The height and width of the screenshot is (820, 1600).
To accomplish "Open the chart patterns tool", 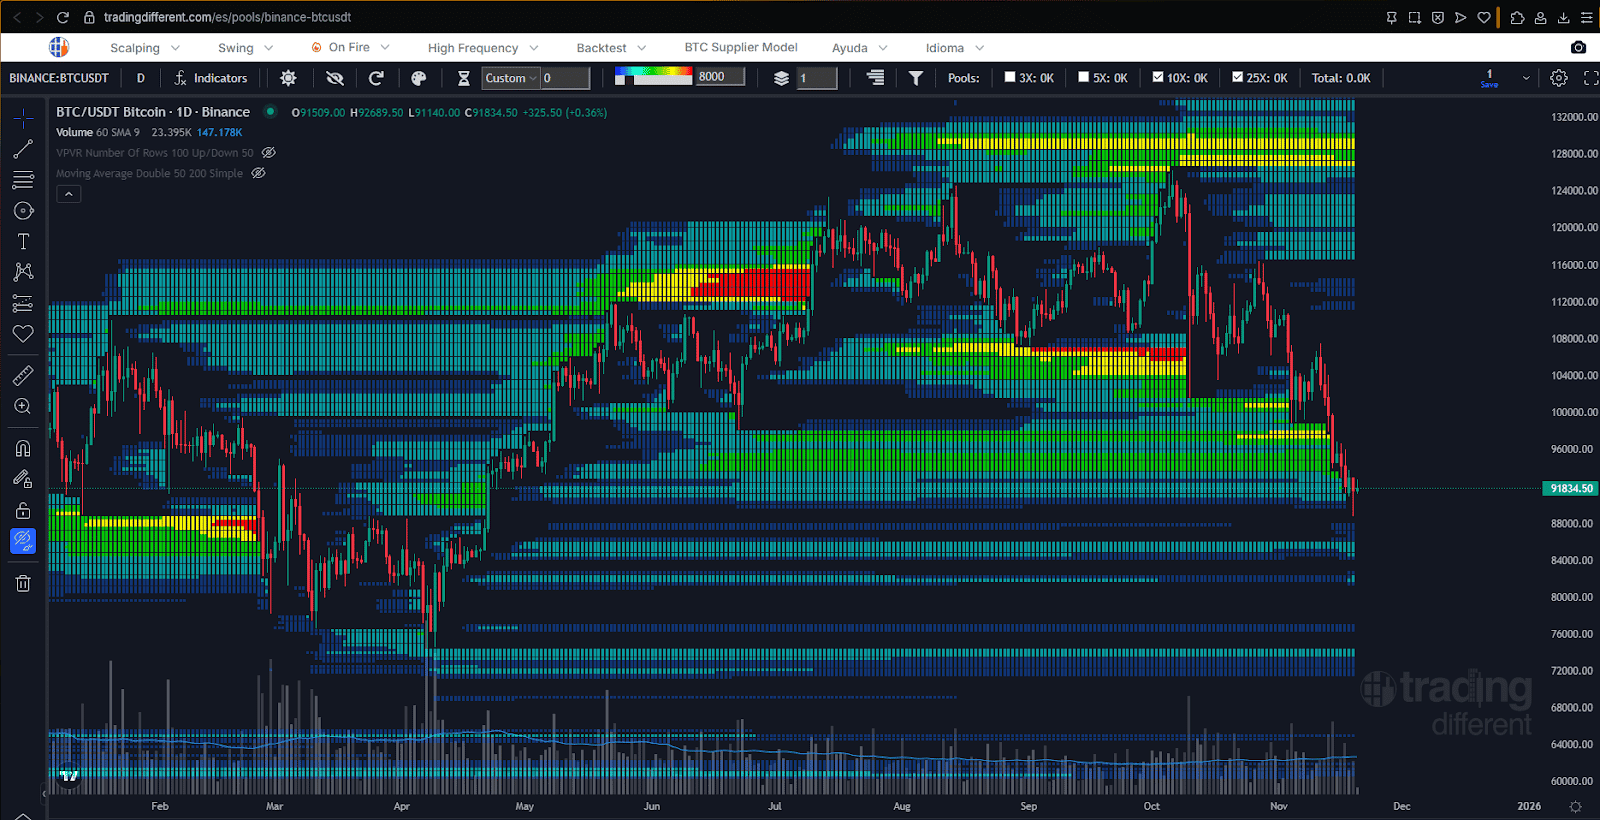I will pos(23,272).
